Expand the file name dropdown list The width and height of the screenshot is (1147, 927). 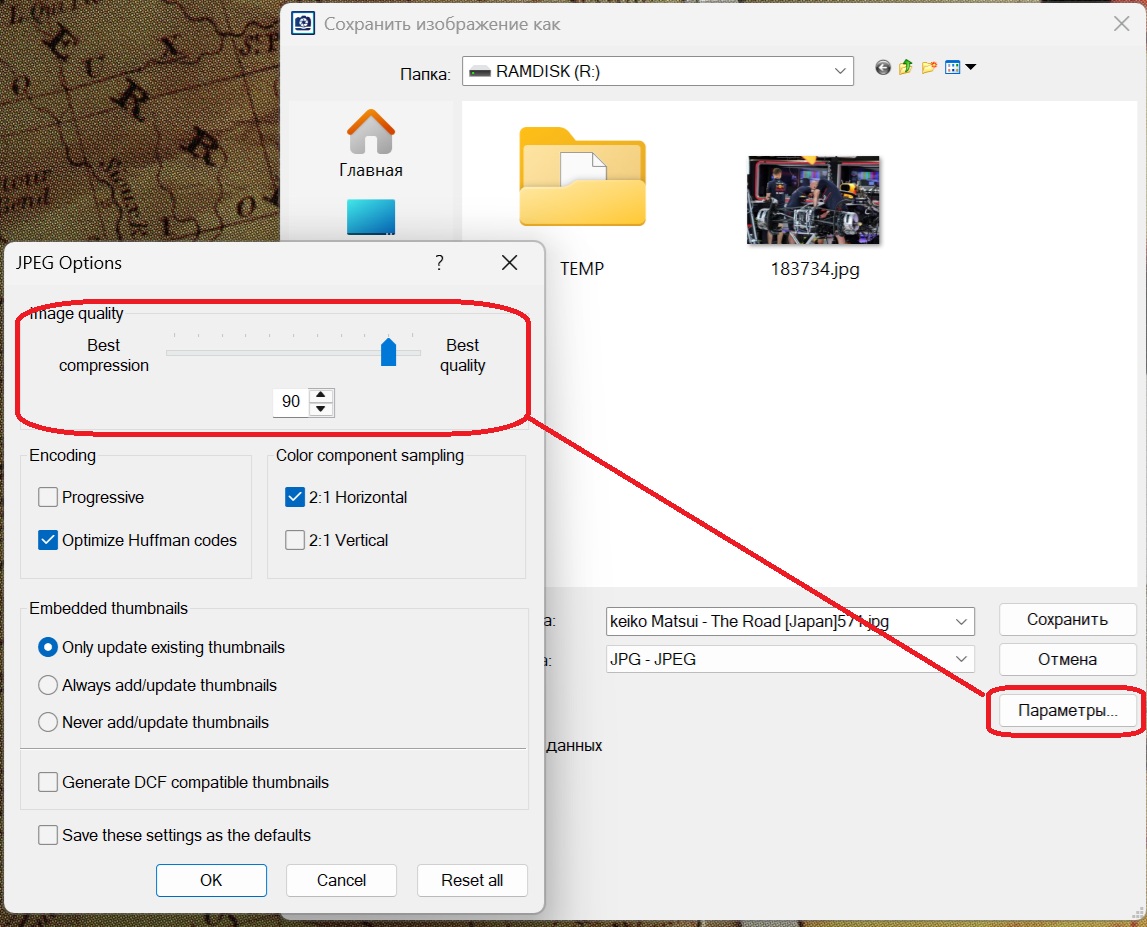click(961, 622)
